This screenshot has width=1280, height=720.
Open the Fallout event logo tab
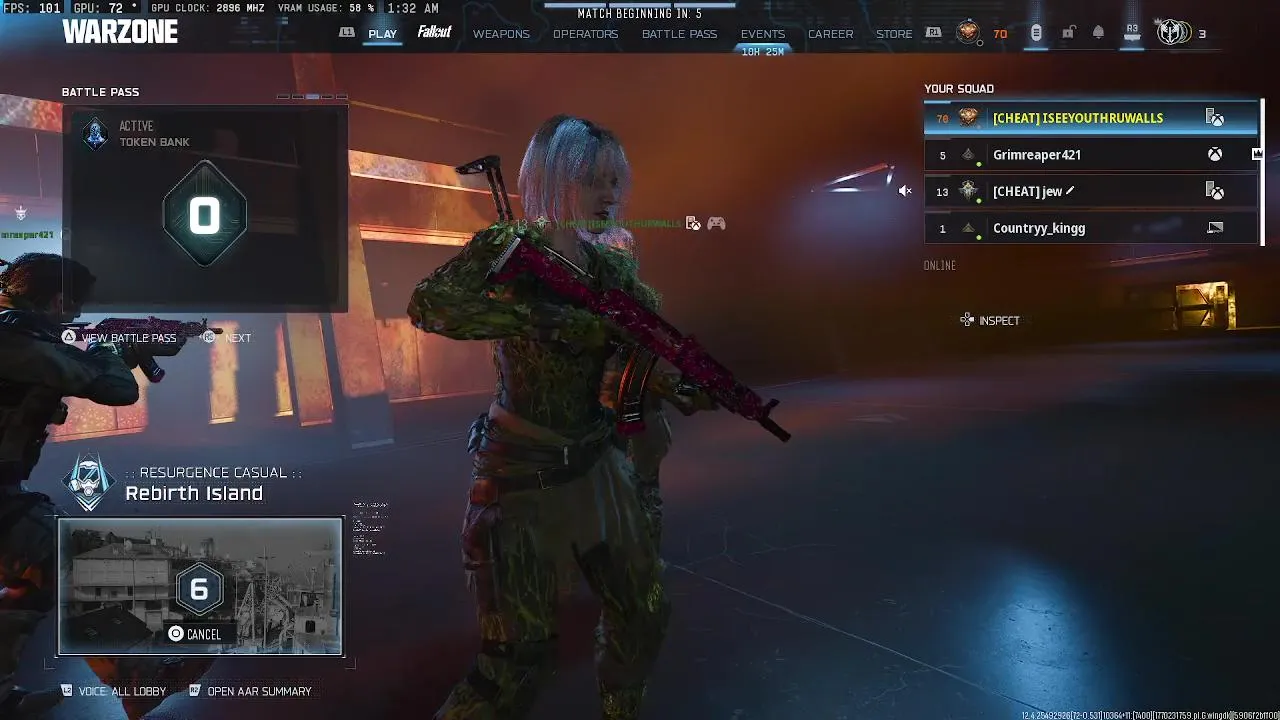pyautogui.click(x=434, y=32)
